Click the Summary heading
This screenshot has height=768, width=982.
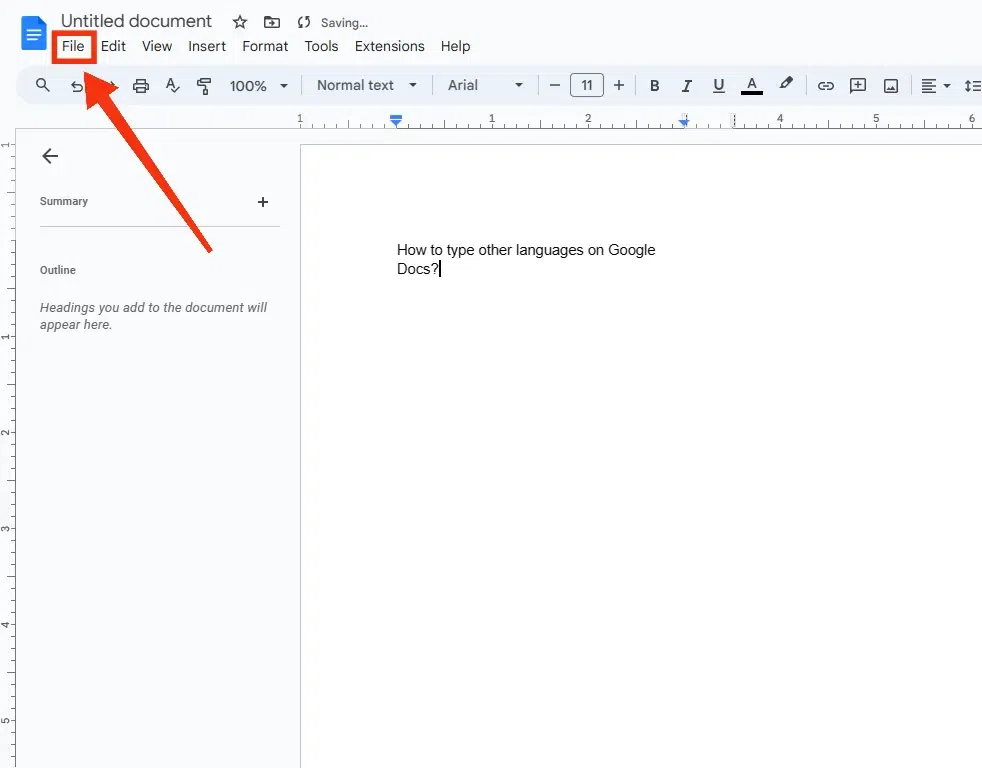(x=64, y=201)
